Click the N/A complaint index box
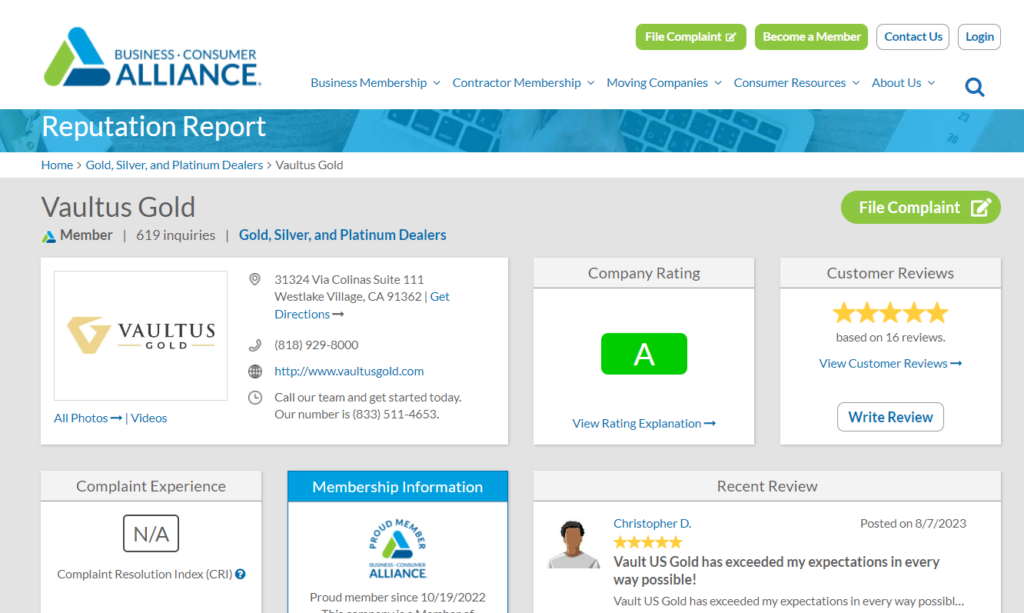1024x613 pixels. pyautogui.click(x=151, y=533)
